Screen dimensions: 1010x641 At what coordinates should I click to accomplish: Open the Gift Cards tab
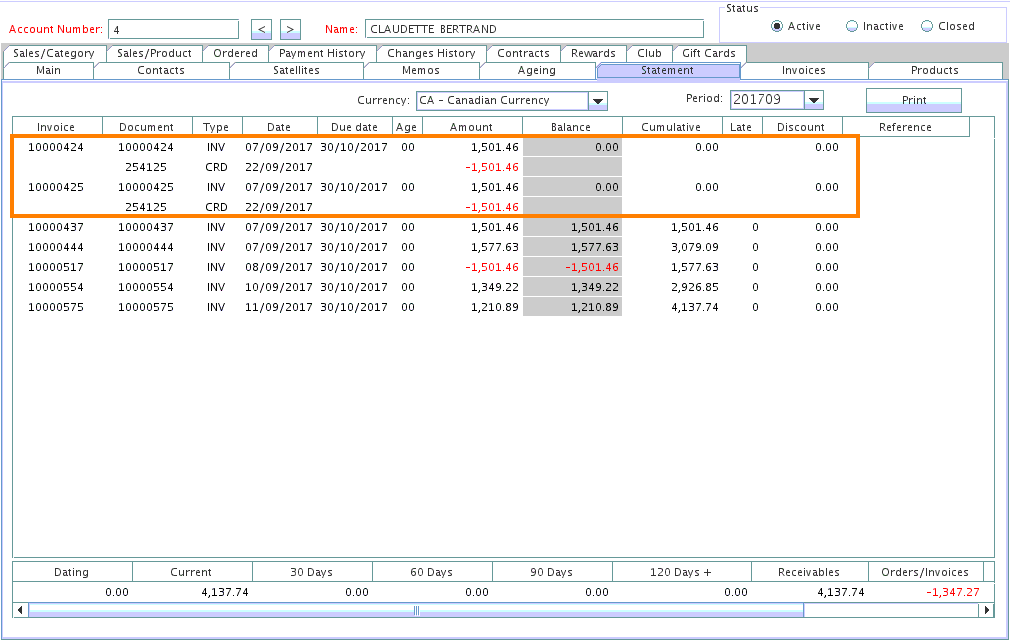709,53
